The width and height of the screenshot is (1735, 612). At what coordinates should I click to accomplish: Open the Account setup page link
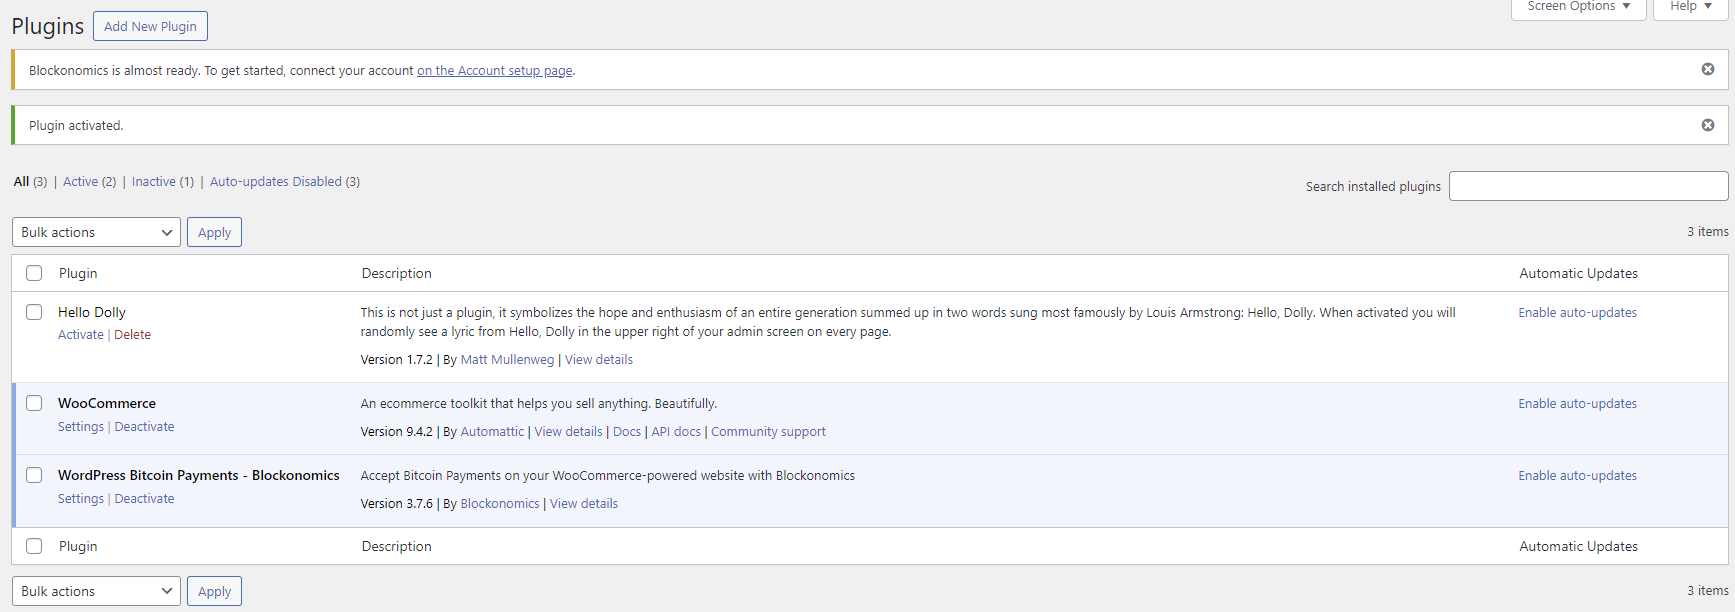(x=495, y=70)
